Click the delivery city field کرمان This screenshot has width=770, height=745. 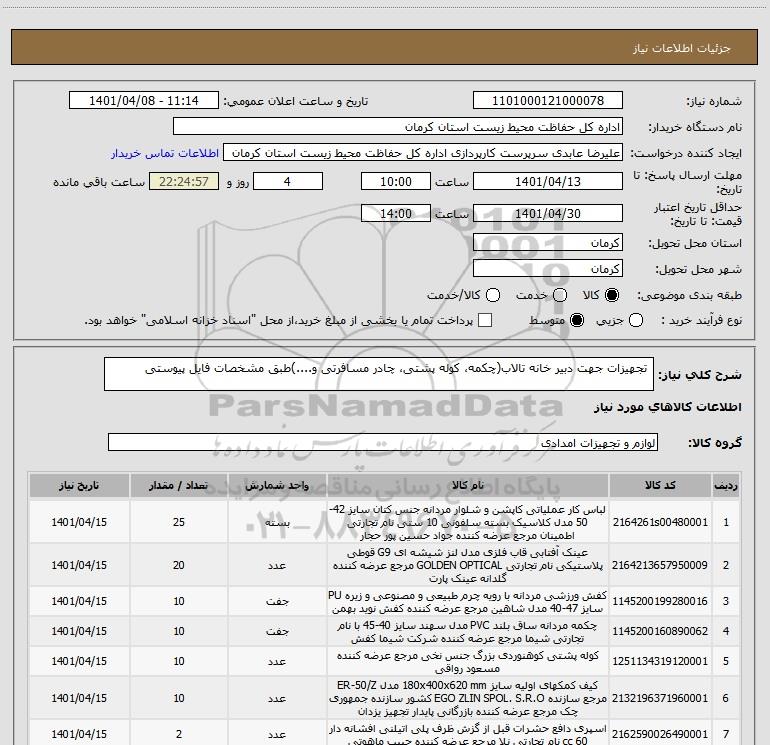[x=548, y=269]
